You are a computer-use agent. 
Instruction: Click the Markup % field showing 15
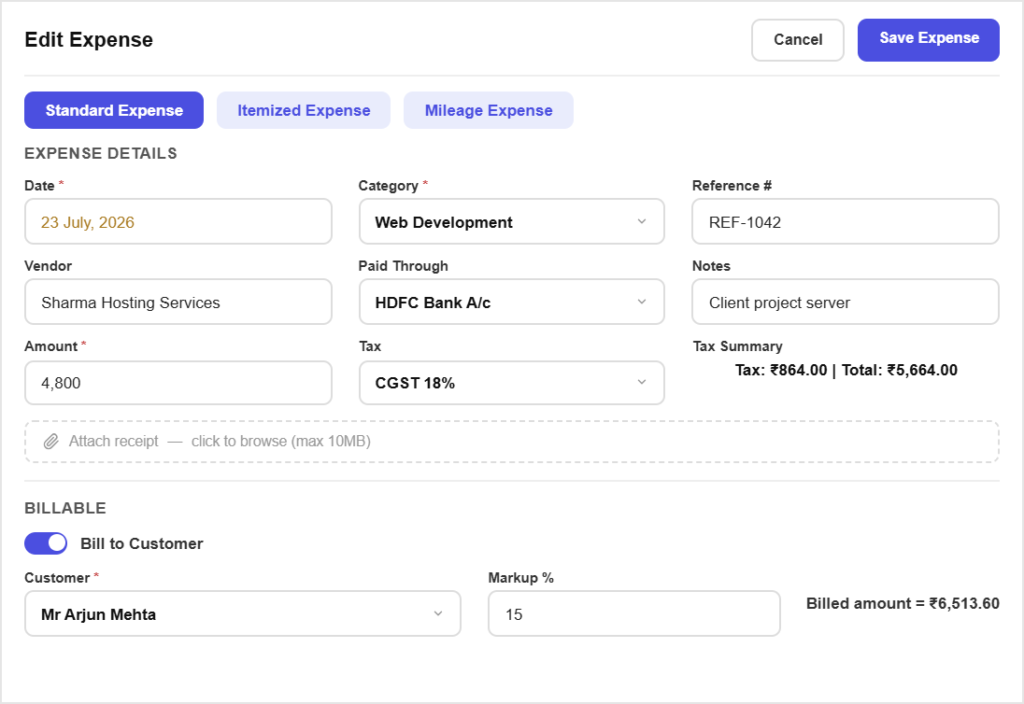(x=633, y=614)
